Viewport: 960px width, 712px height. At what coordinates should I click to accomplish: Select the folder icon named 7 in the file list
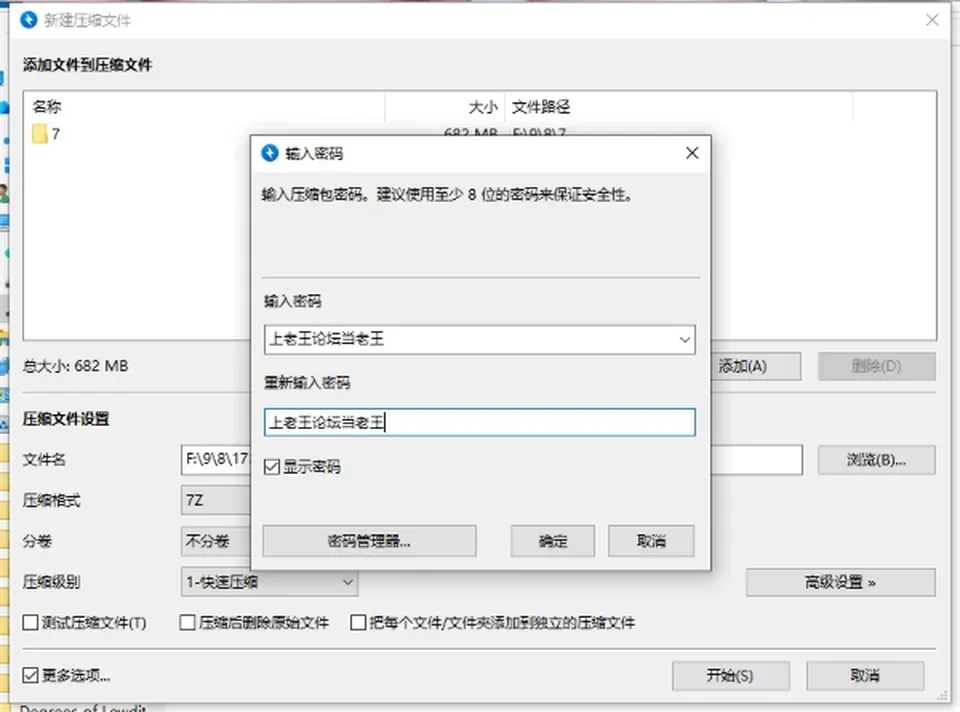(40, 133)
